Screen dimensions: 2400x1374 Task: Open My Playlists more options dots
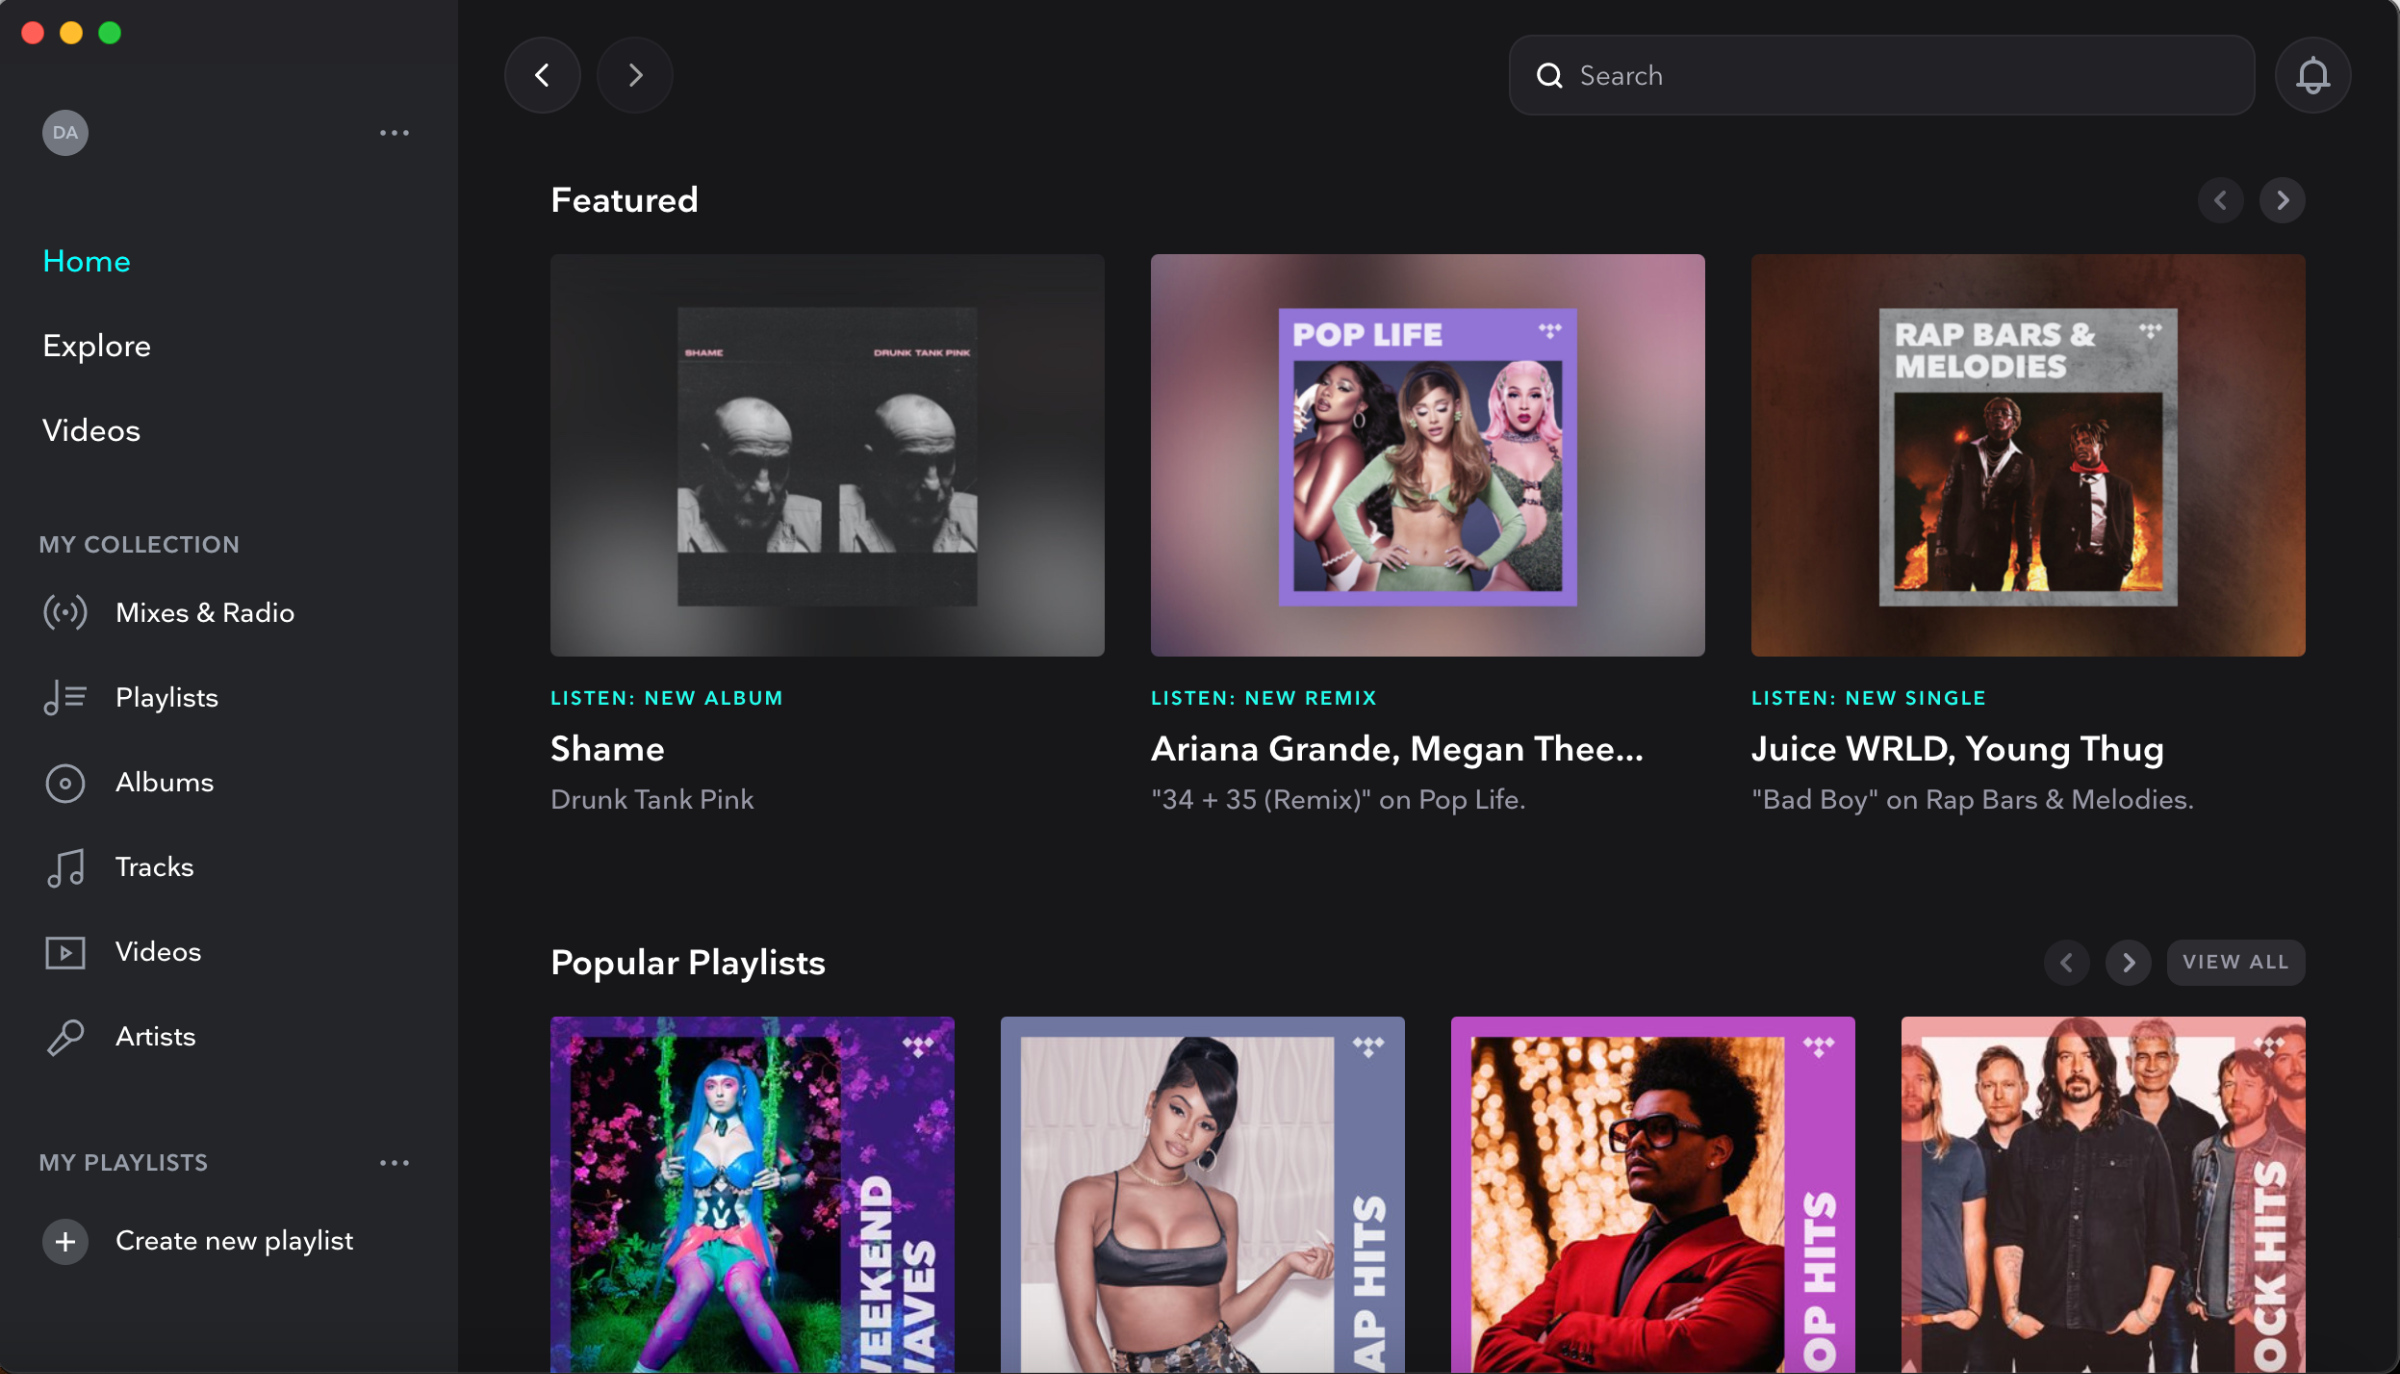[394, 1162]
